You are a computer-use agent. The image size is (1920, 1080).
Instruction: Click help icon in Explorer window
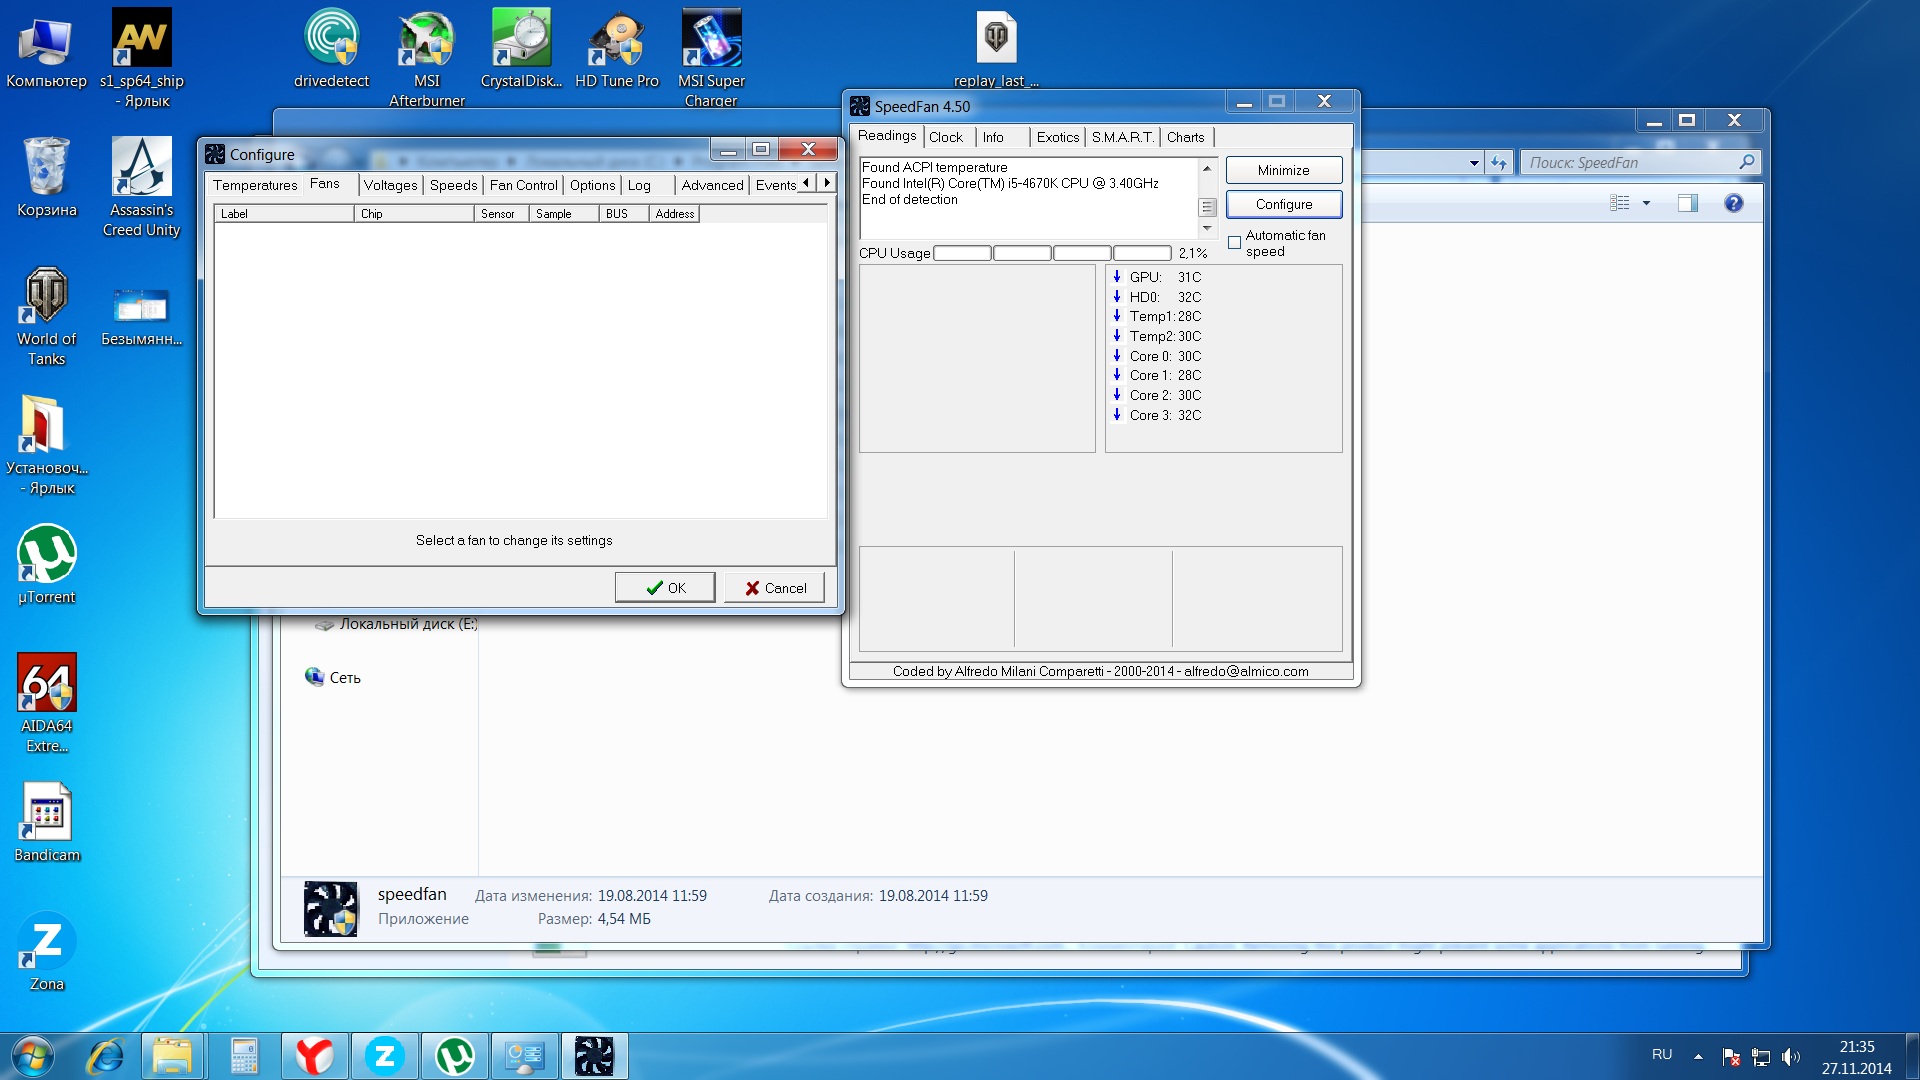tap(1733, 203)
